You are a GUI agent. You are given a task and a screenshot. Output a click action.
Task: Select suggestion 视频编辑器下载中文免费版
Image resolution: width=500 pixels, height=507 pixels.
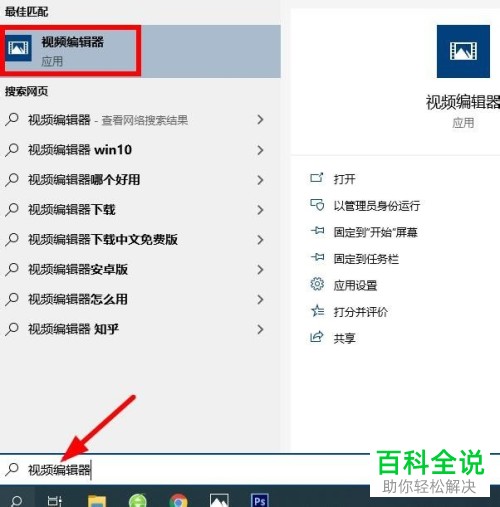coord(140,240)
